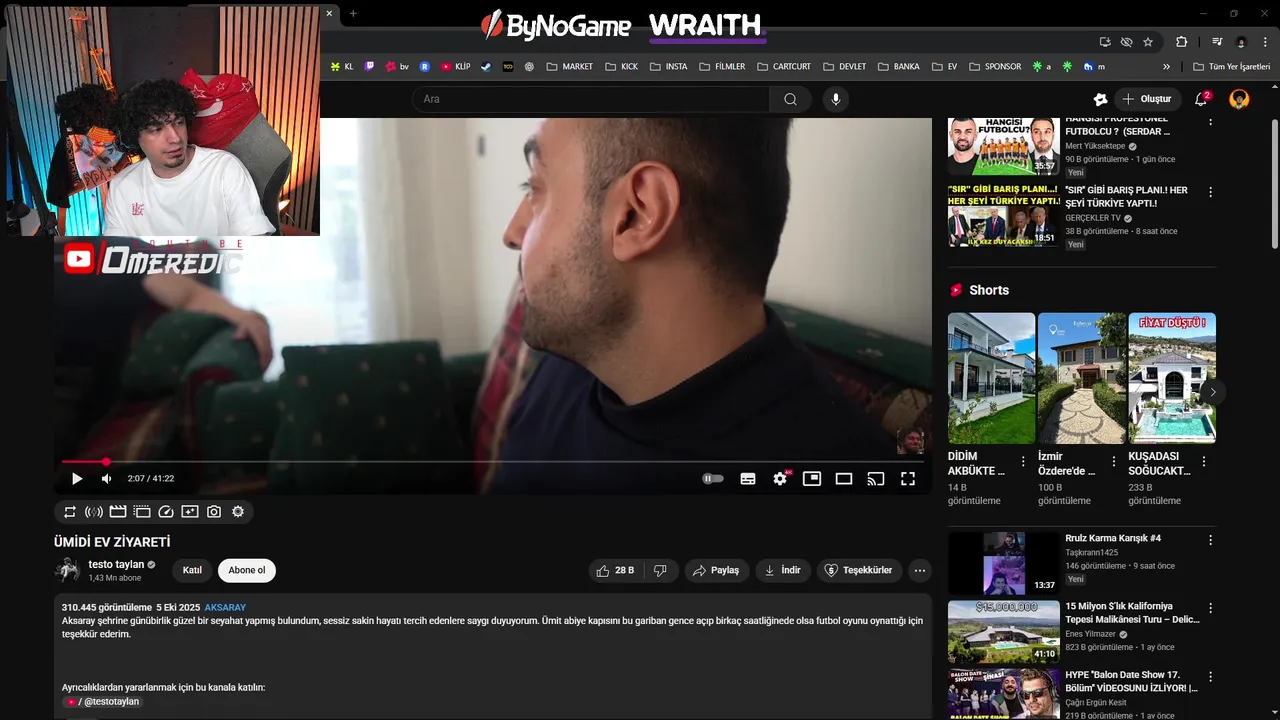Click the Teşekkürler thanks button
This screenshot has height=720, width=1280.
[x=859, y=570]
